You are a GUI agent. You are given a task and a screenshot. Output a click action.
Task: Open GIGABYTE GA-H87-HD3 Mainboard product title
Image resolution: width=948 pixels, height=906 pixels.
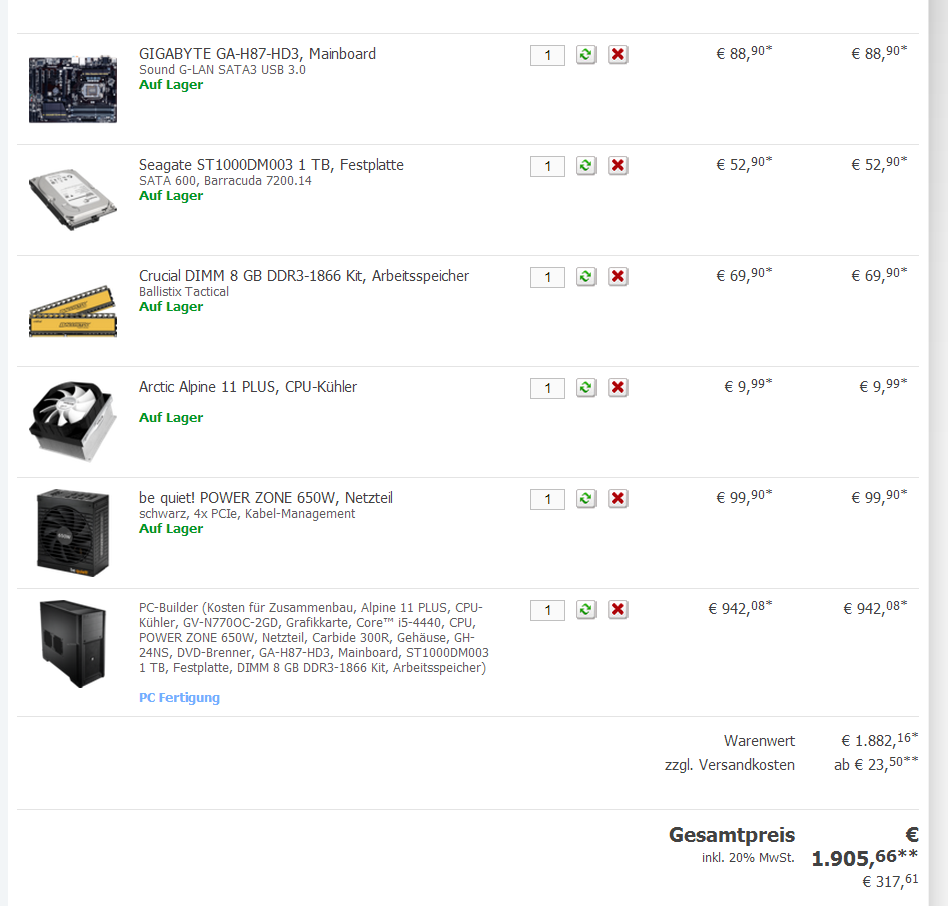coord(257,54)
